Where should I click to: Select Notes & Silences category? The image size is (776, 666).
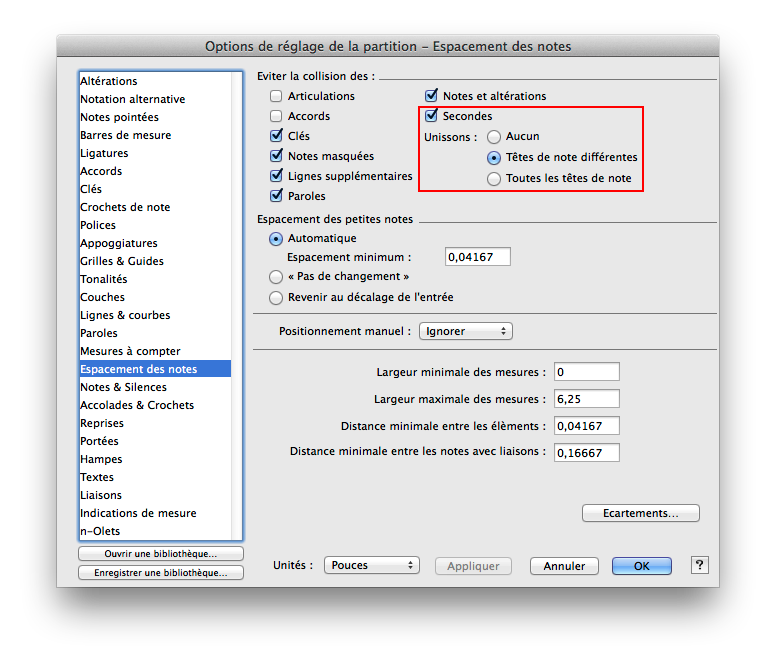(x=123, y=387)
